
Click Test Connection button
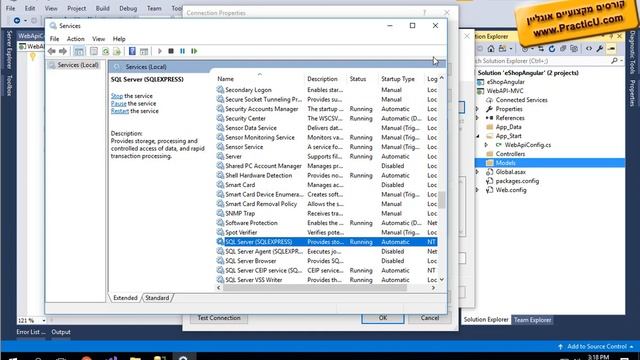pyautogui.click(x=219, y=318)
